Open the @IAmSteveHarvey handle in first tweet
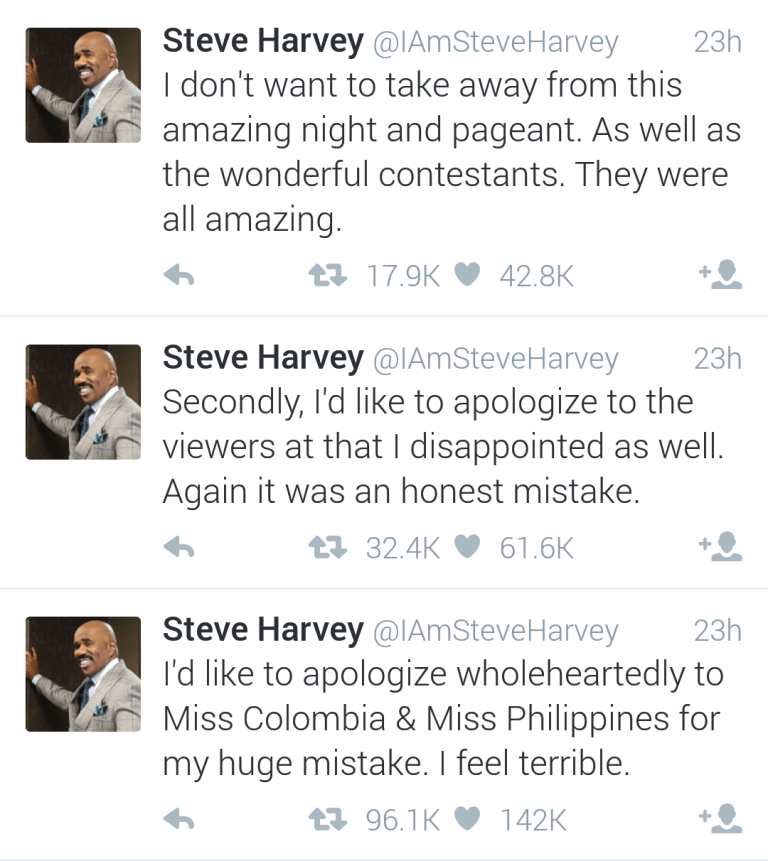 [x=495, y=42]
